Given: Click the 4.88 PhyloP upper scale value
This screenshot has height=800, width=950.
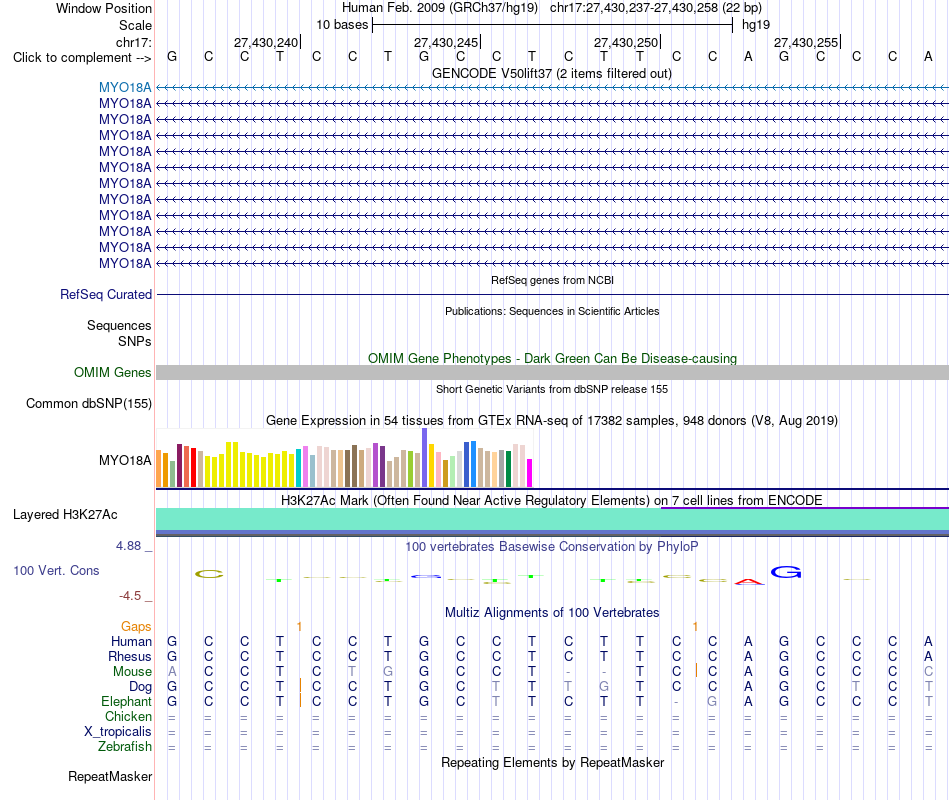Looking at the screenshot, I should click(x=128, y=546).
